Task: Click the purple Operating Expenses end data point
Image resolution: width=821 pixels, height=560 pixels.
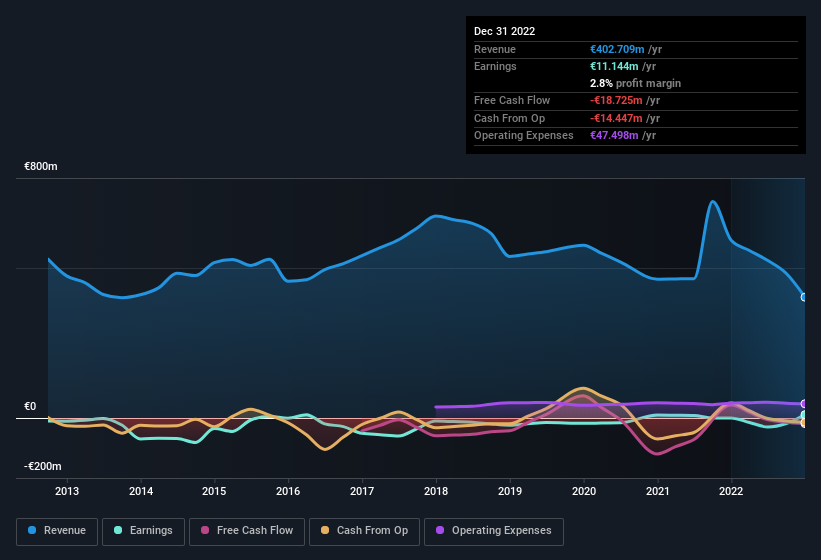Action: (804, 404)
